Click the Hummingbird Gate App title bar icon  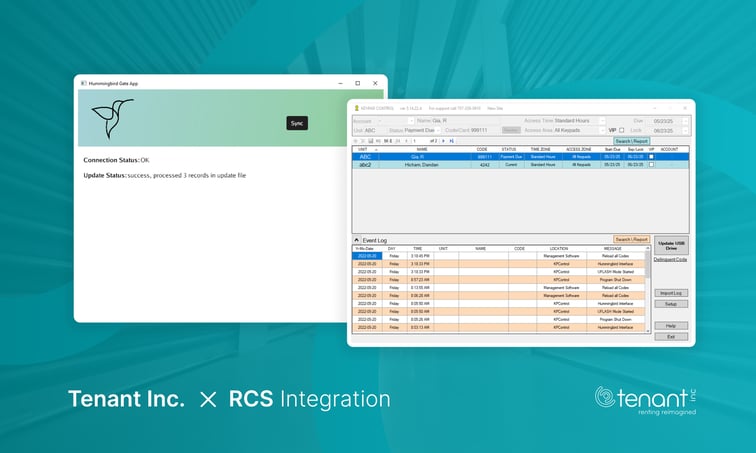(83, 83)
